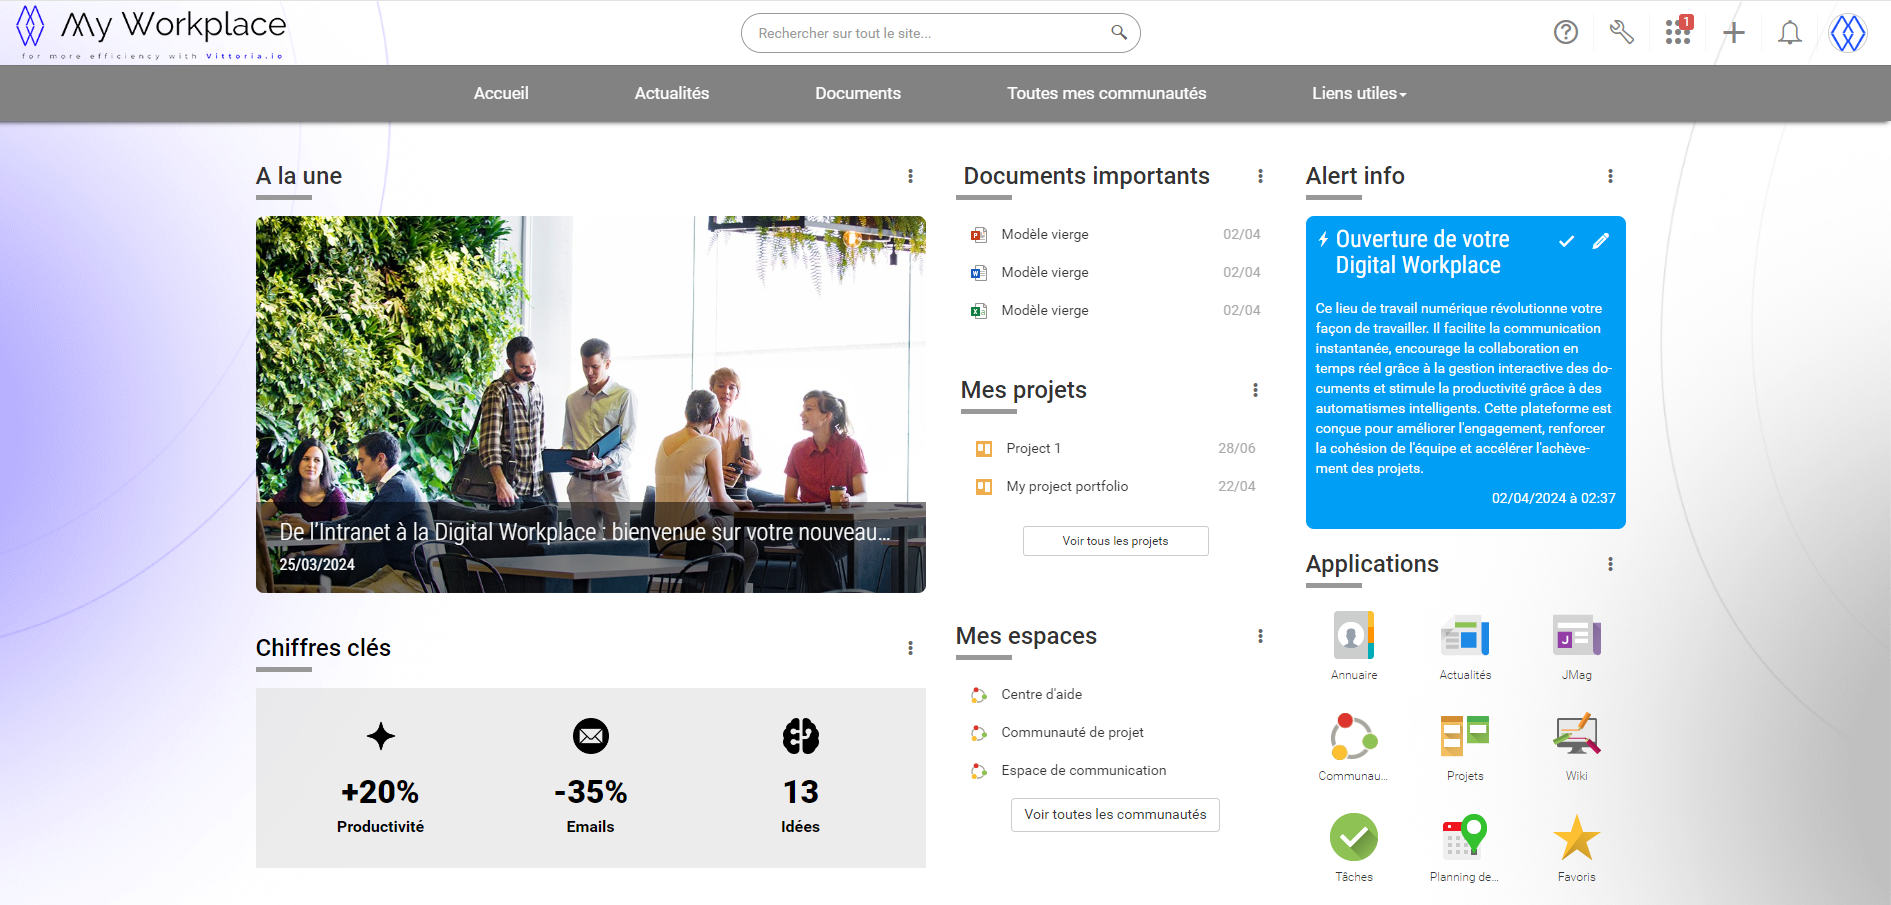Screen dimensions: 1891x905
Task: Click the Voir toutes les communautés button
Action: 1115,815
